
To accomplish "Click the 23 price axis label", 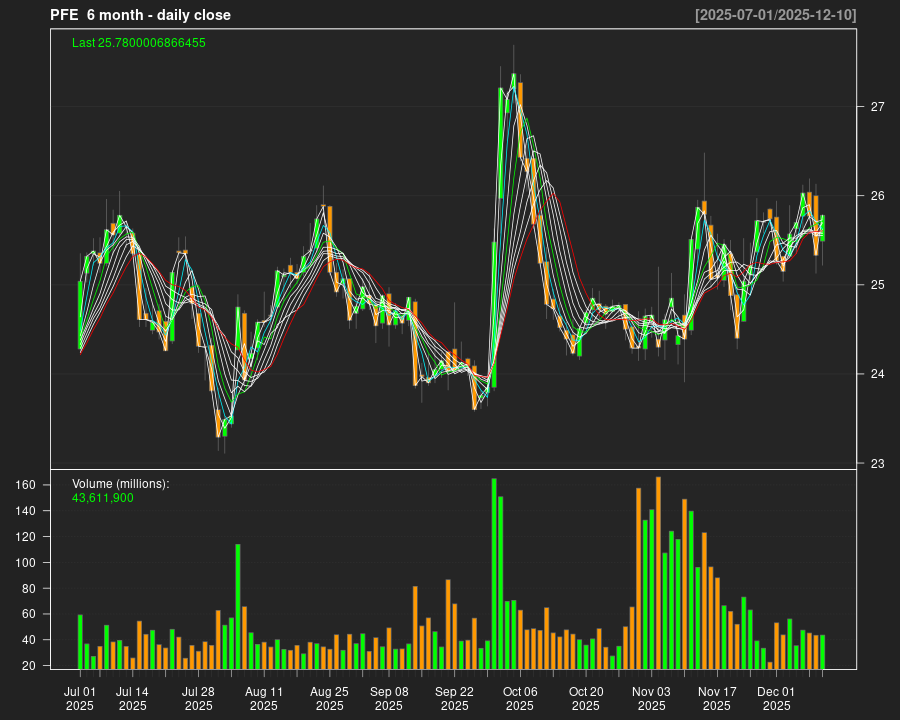I will click(877, 463).
